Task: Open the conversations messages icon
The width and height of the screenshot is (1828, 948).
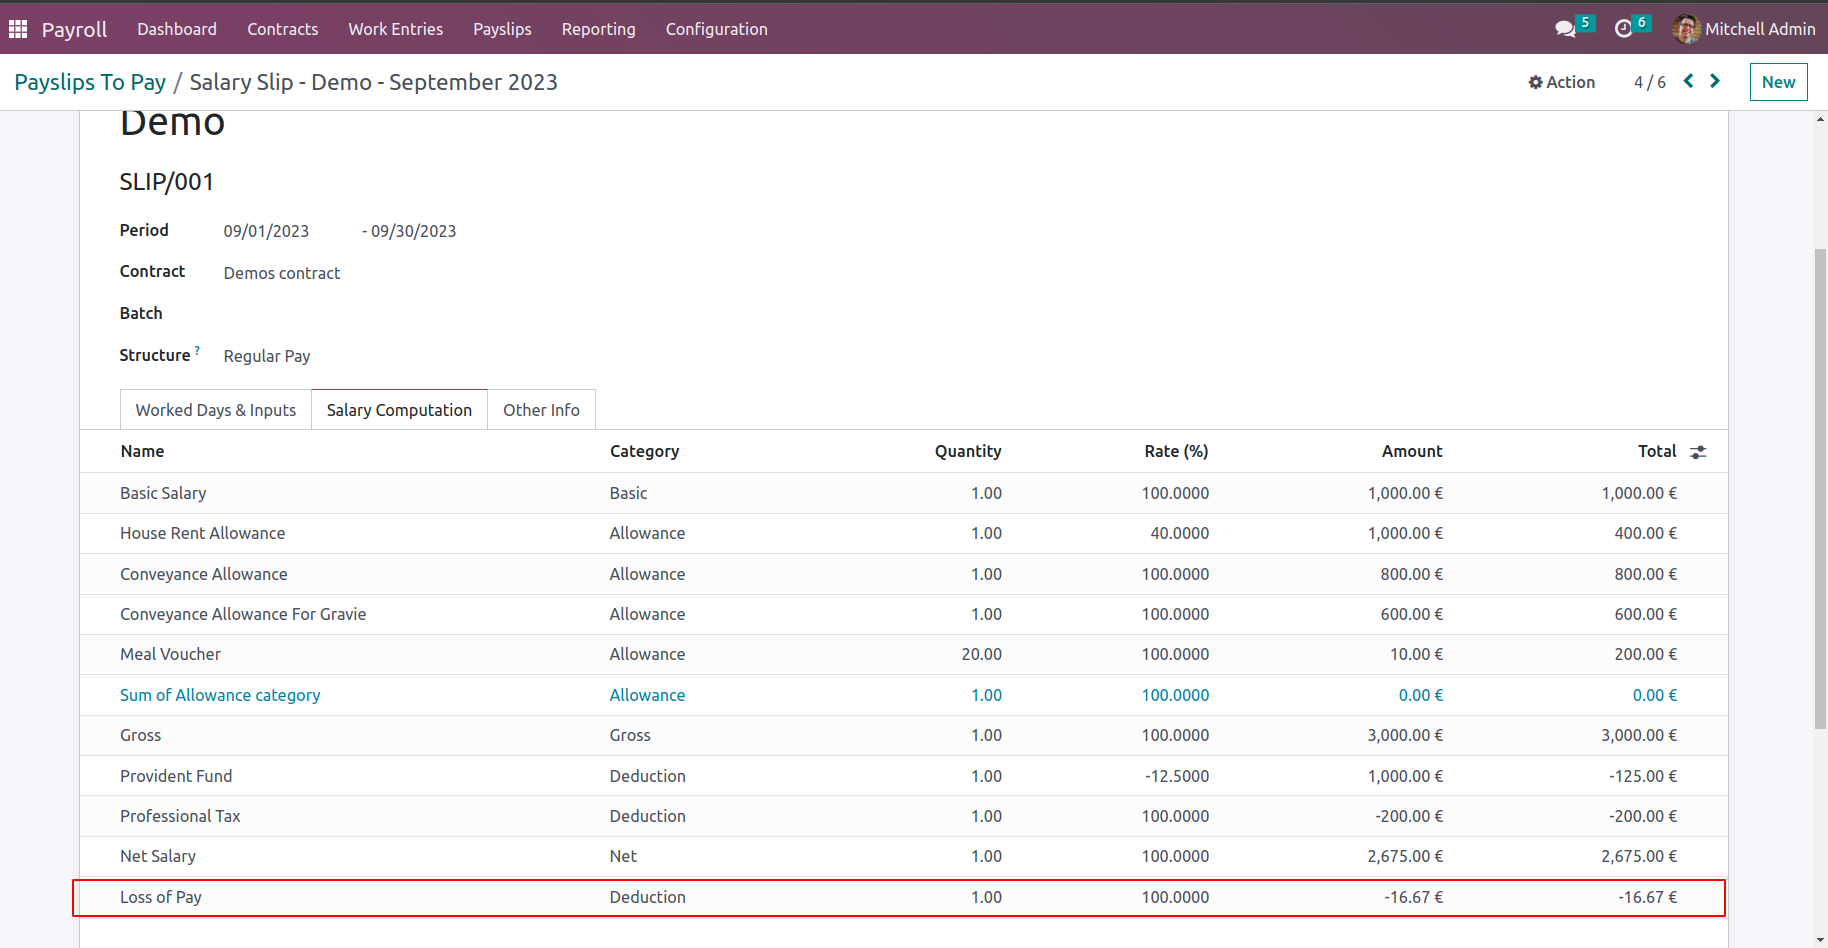Action: [1565, 29]
